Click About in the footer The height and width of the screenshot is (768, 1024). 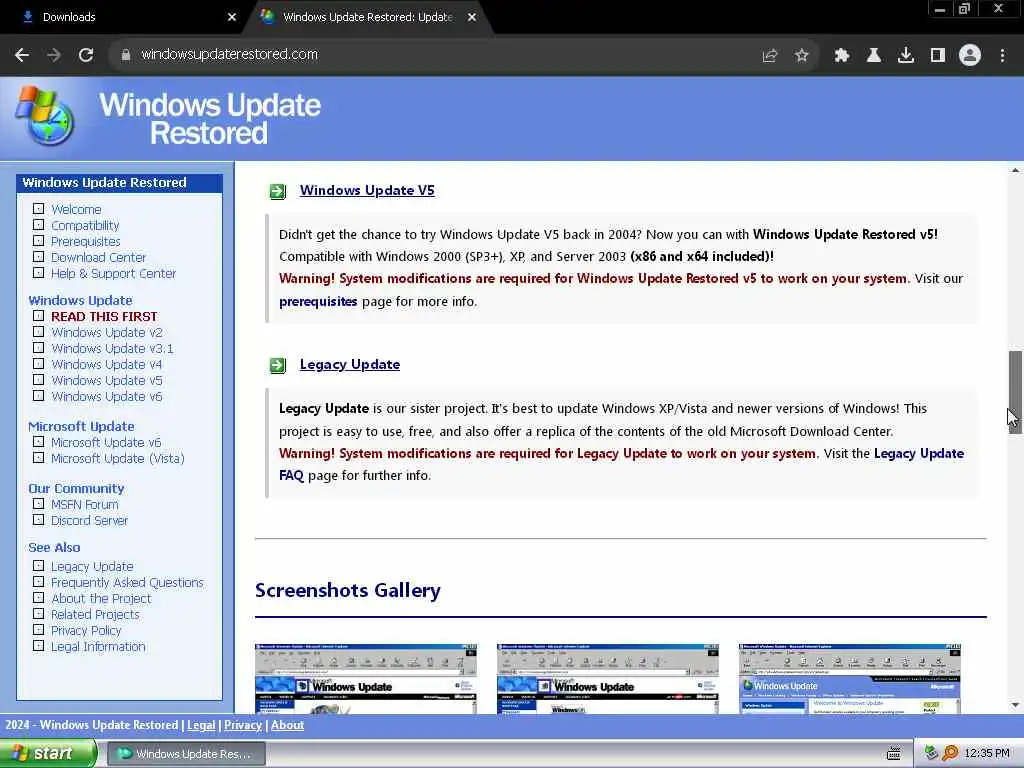(287, 725)
